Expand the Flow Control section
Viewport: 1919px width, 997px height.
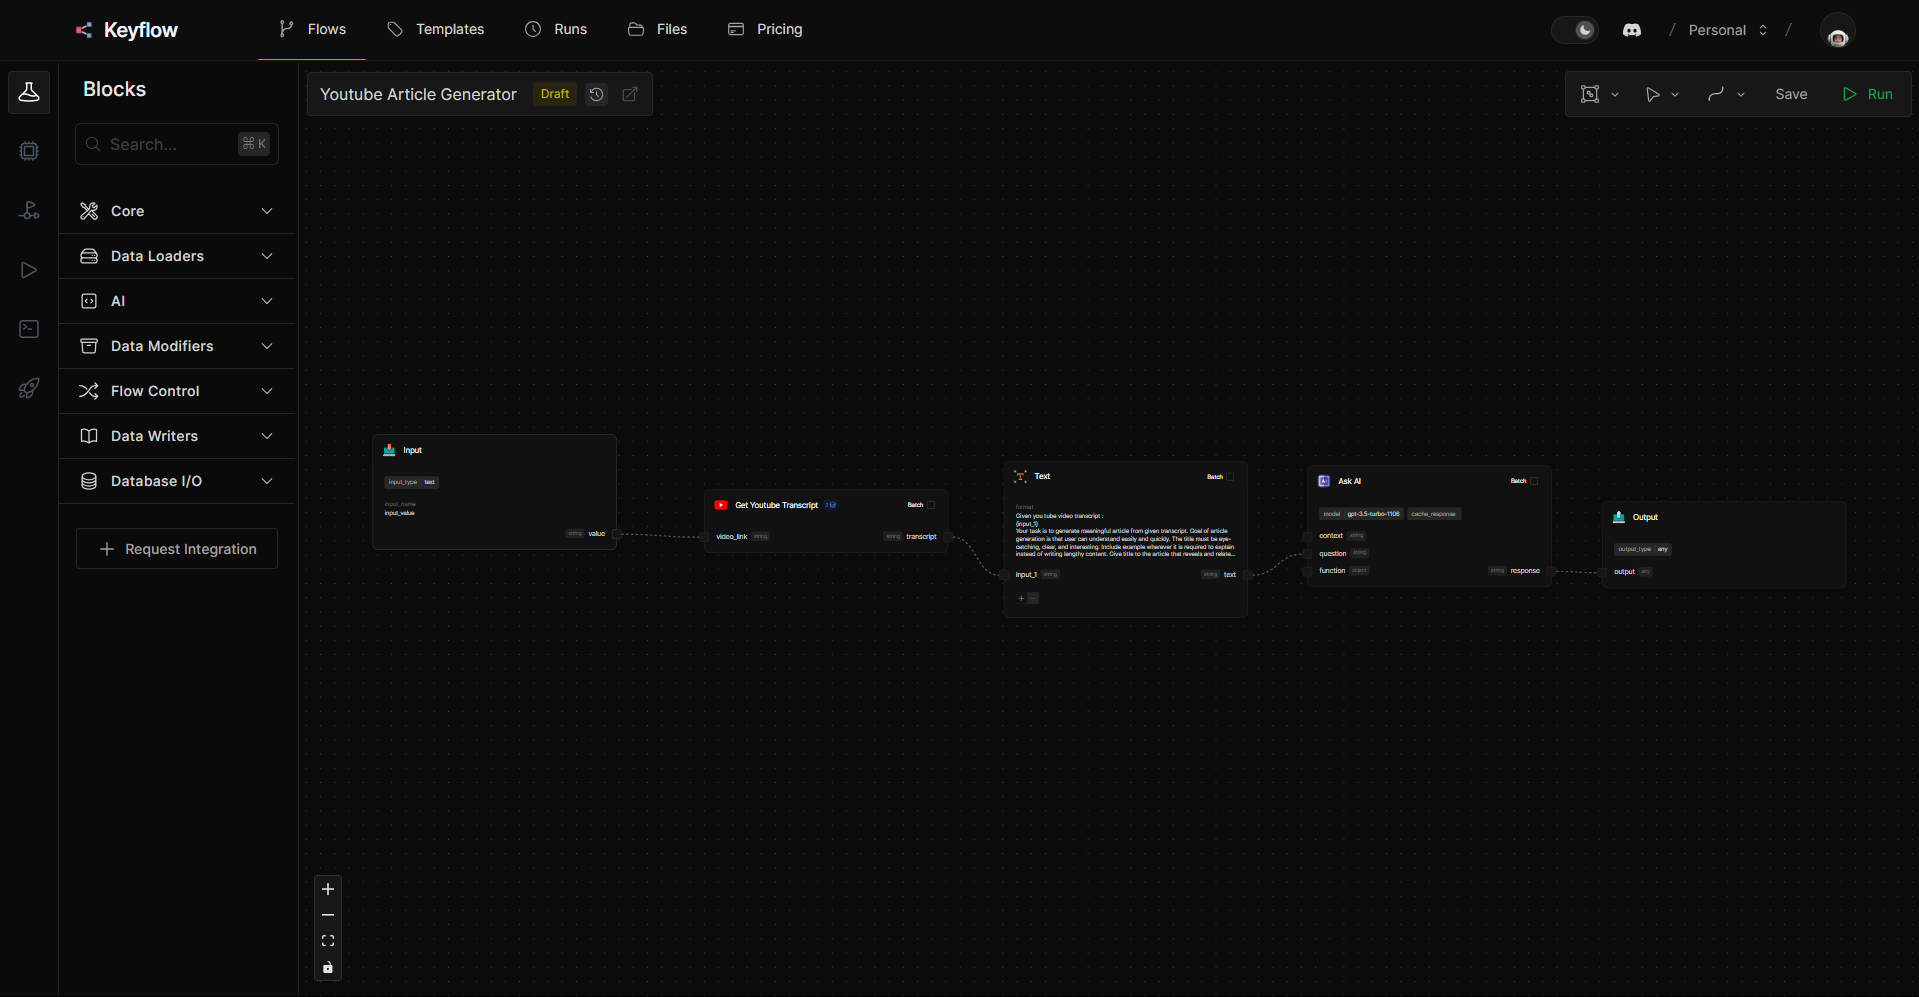[177, 391]
